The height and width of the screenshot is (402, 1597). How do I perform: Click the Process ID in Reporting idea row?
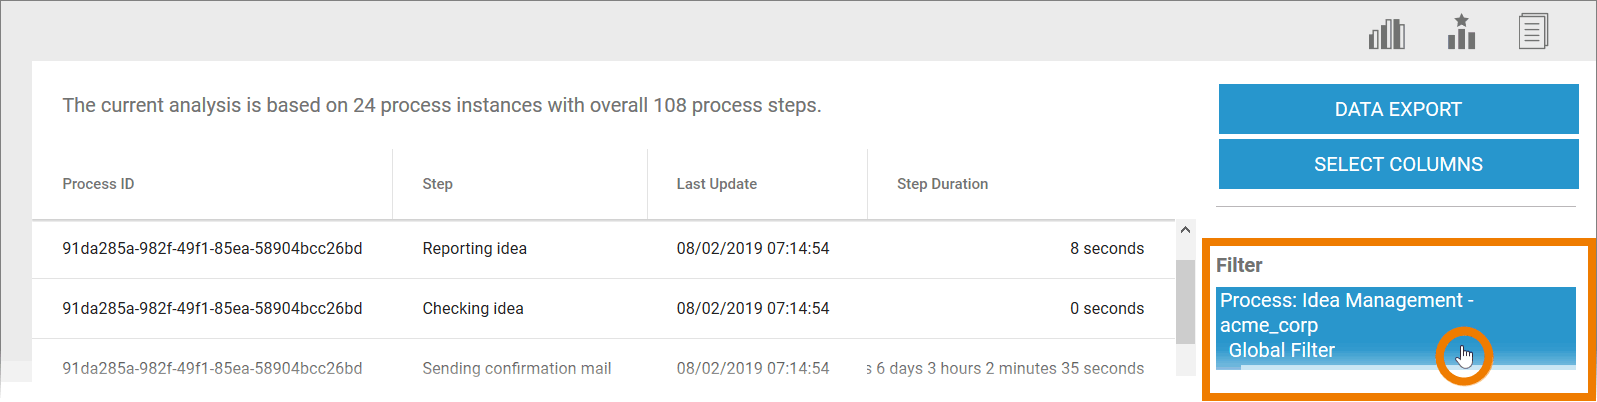tap(212, 249)
